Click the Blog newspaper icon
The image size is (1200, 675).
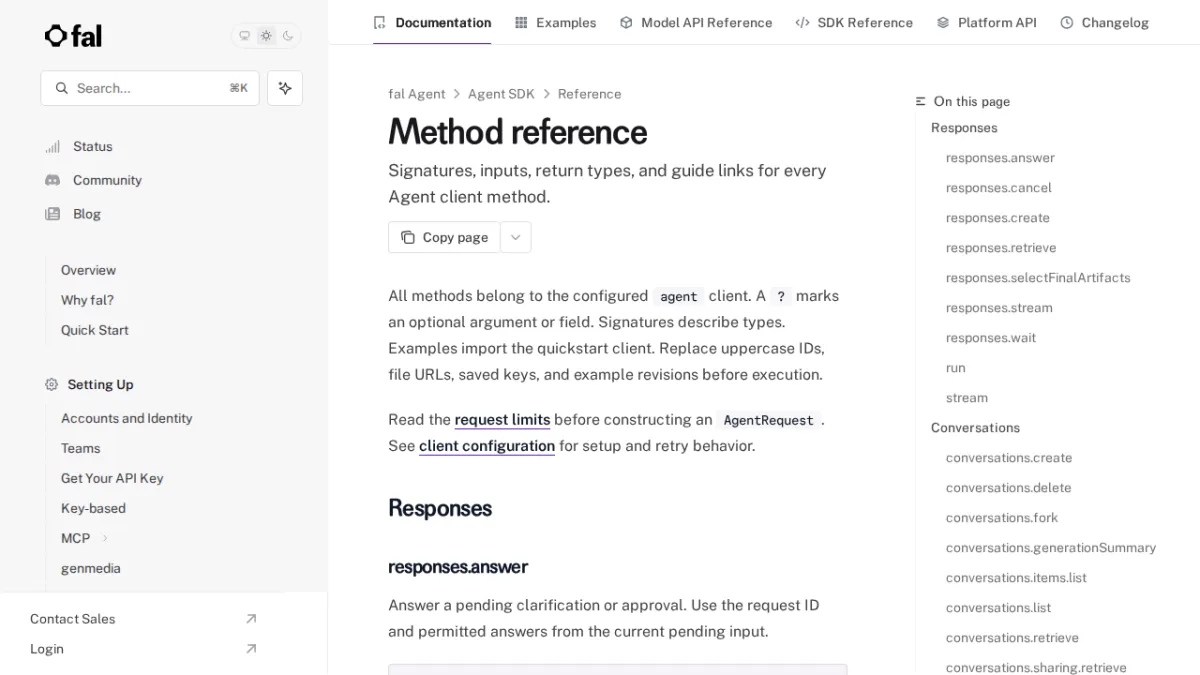pyautogui.click(x=52, y=214)
